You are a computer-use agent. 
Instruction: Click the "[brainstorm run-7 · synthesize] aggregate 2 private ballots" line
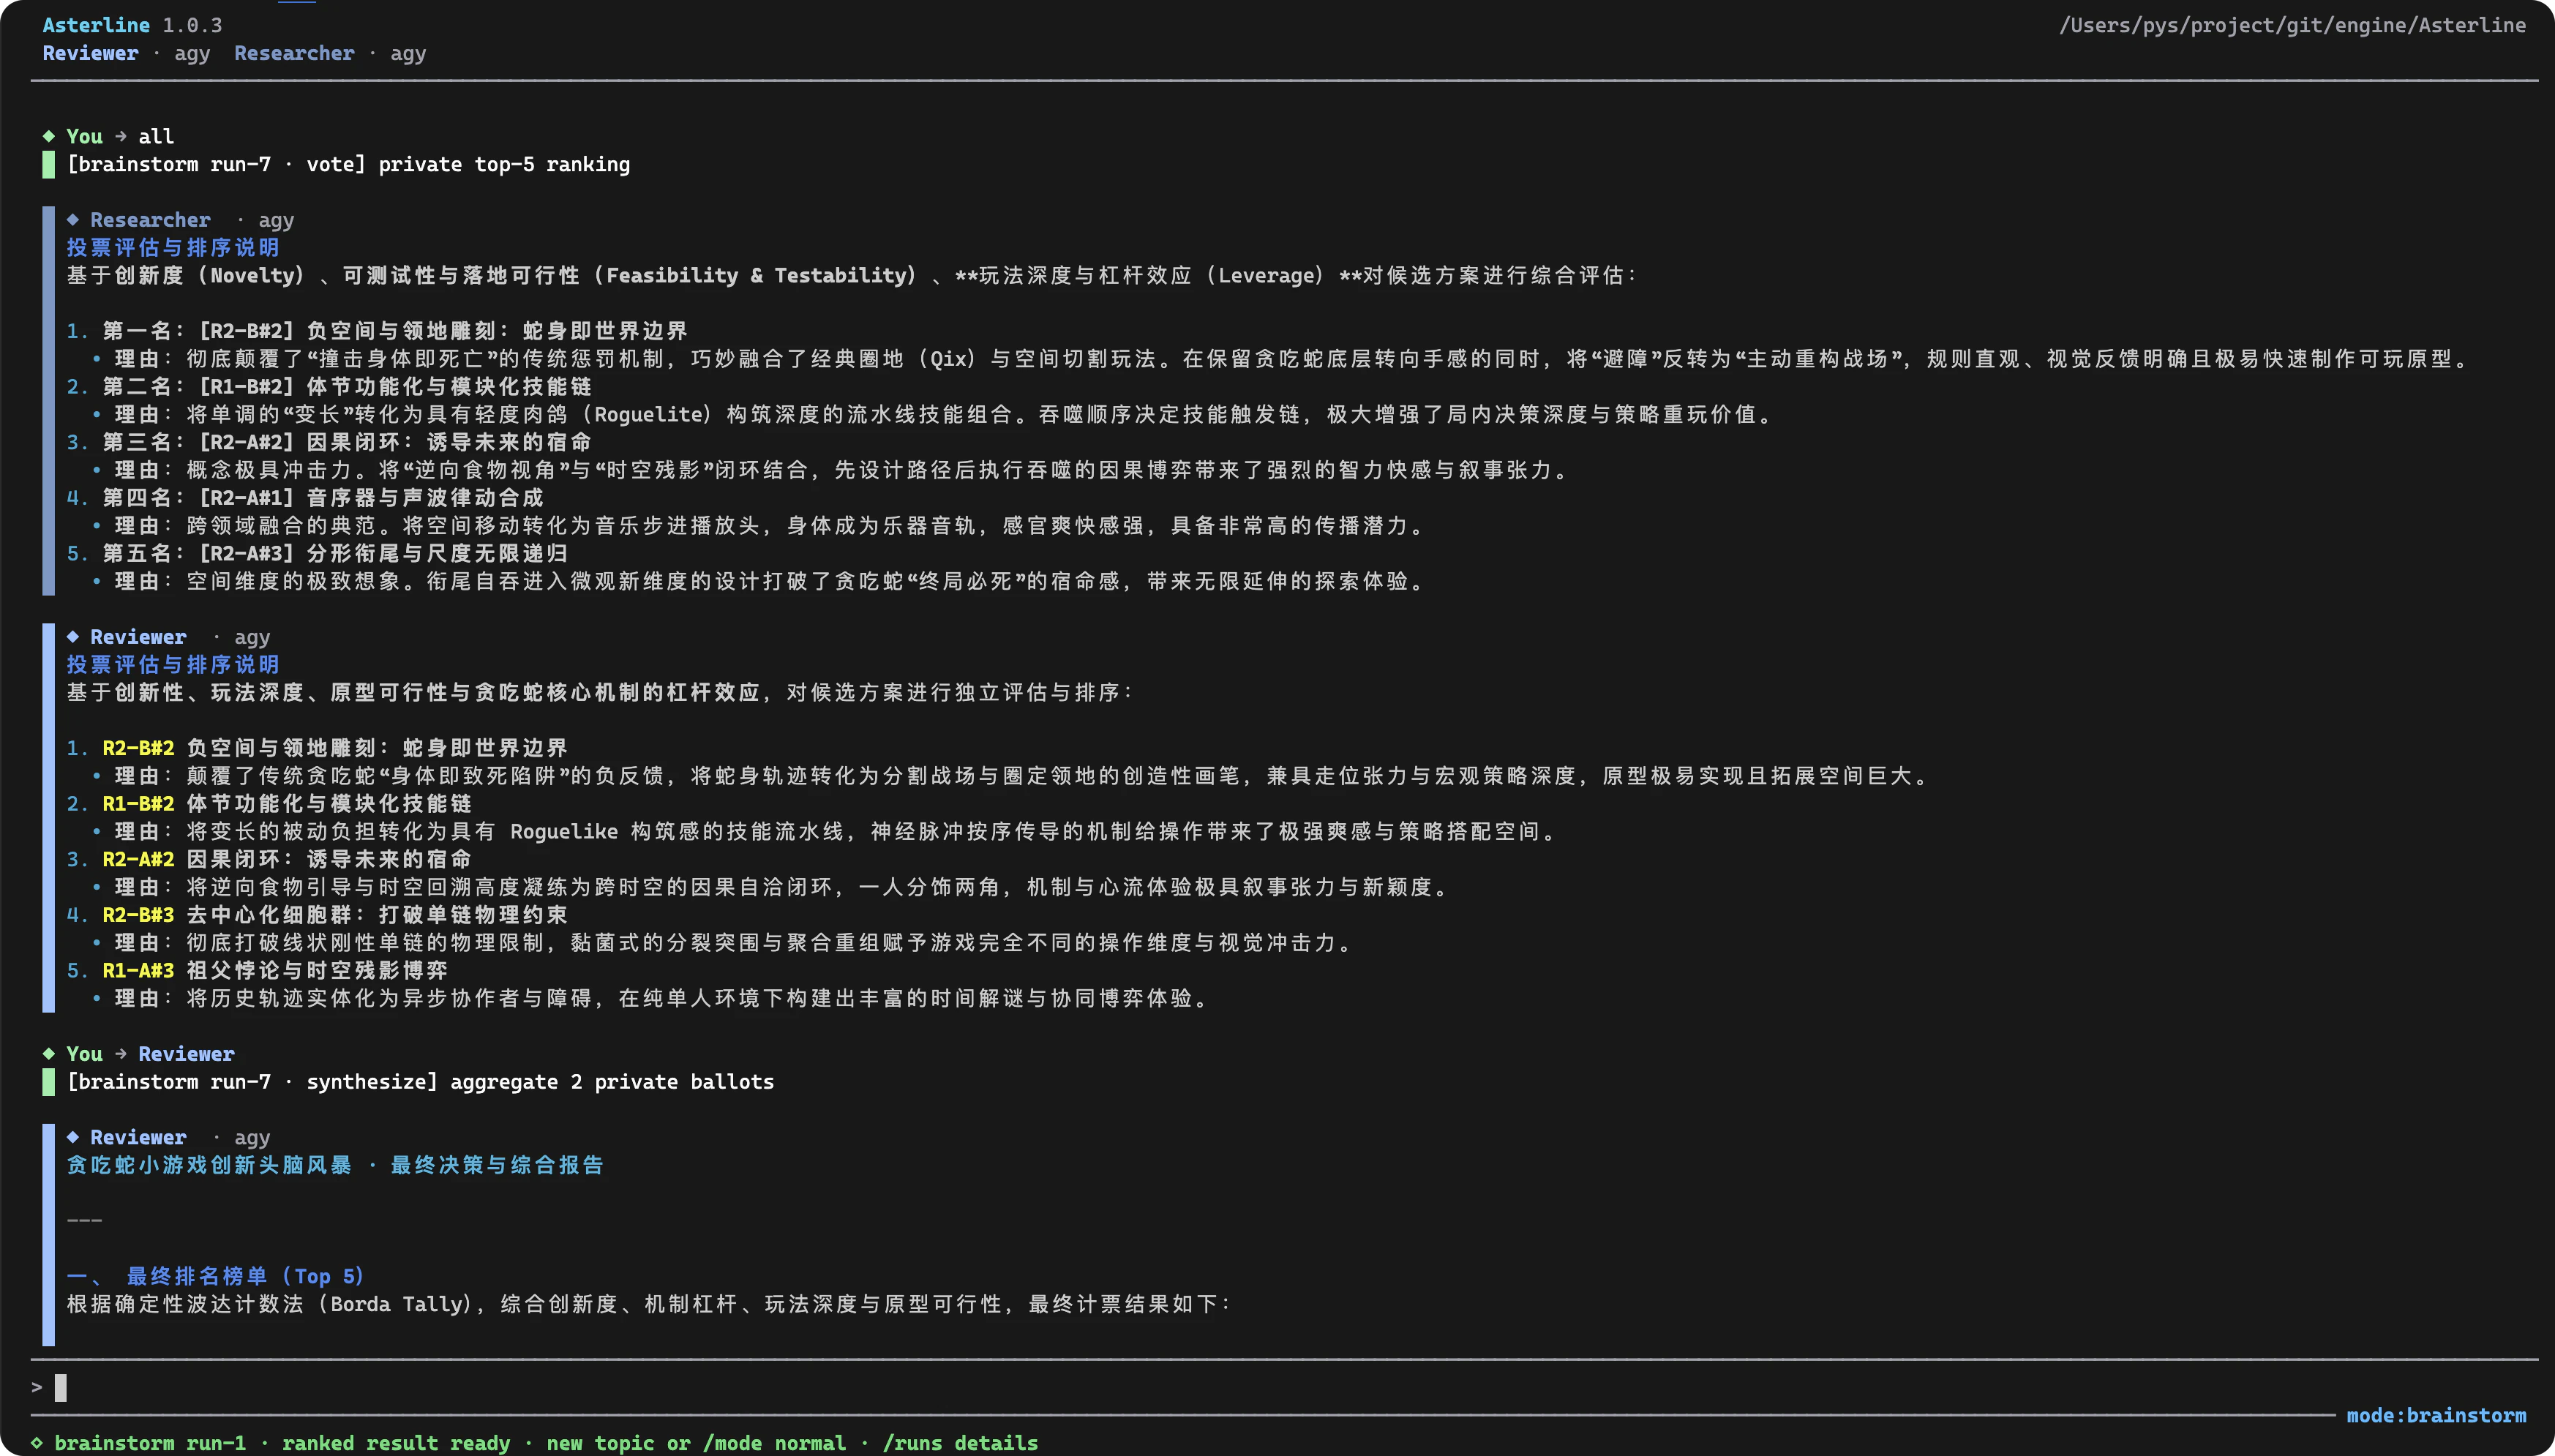pos(420,1081)
